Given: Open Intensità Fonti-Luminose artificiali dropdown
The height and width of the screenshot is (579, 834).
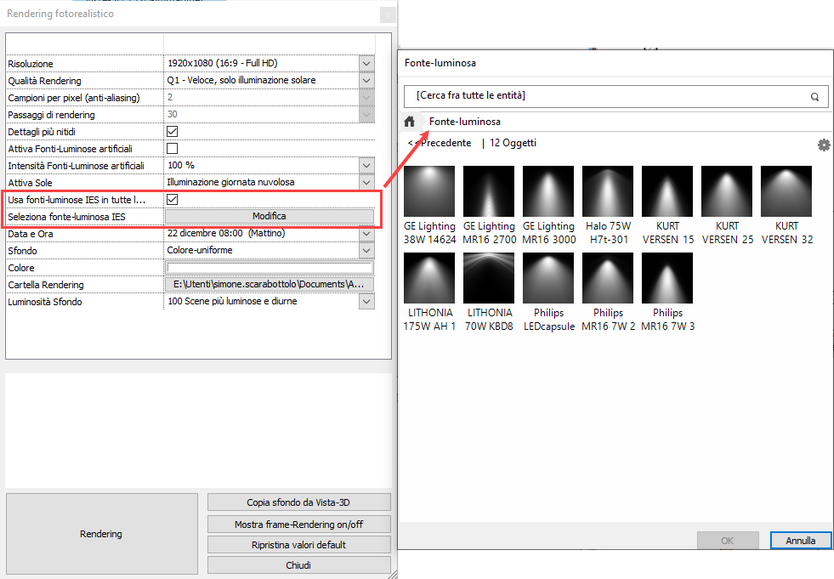Looking at the screenshot, I should (366, 165).
